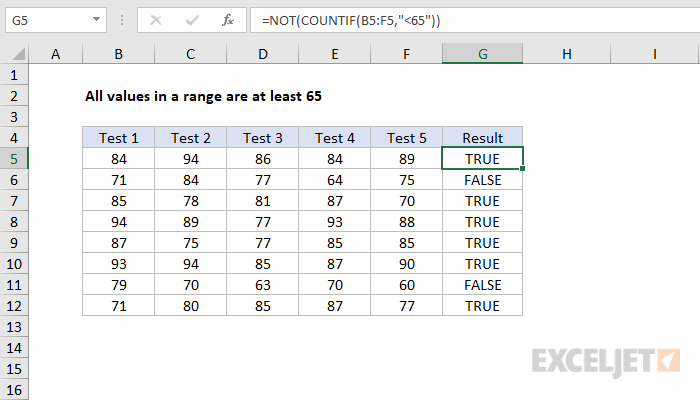Viewport: 700px width, 400px height.
Task: Select the TRUE result cell in row 5
Action: (483, 159)
